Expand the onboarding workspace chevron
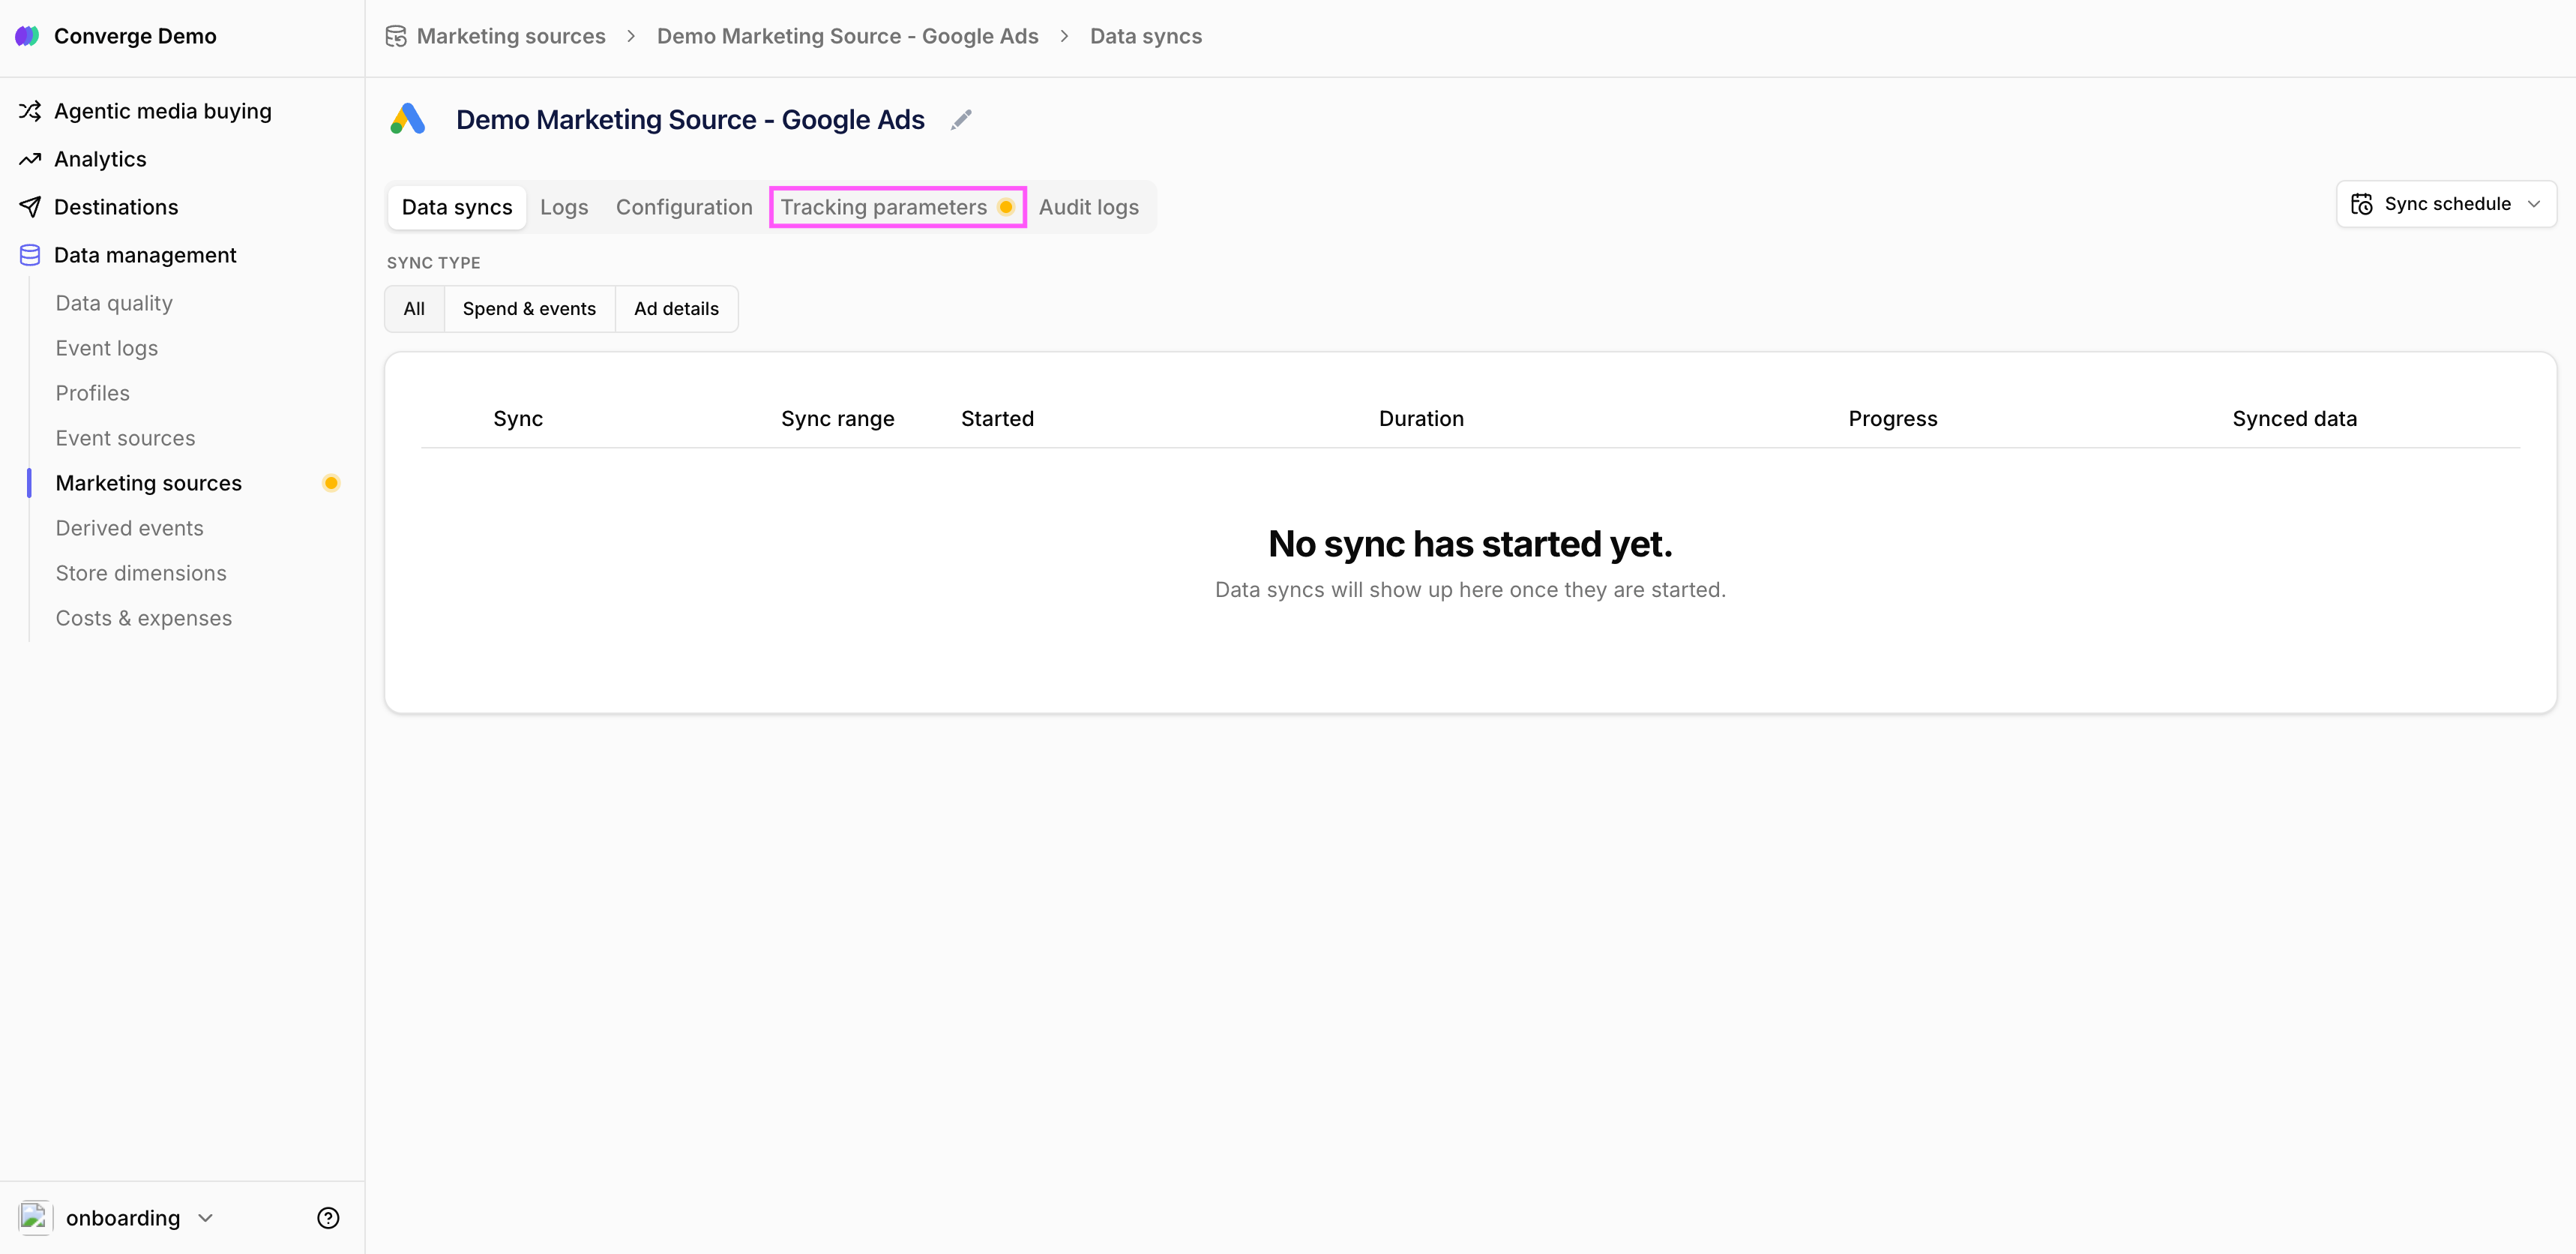 206,1218
